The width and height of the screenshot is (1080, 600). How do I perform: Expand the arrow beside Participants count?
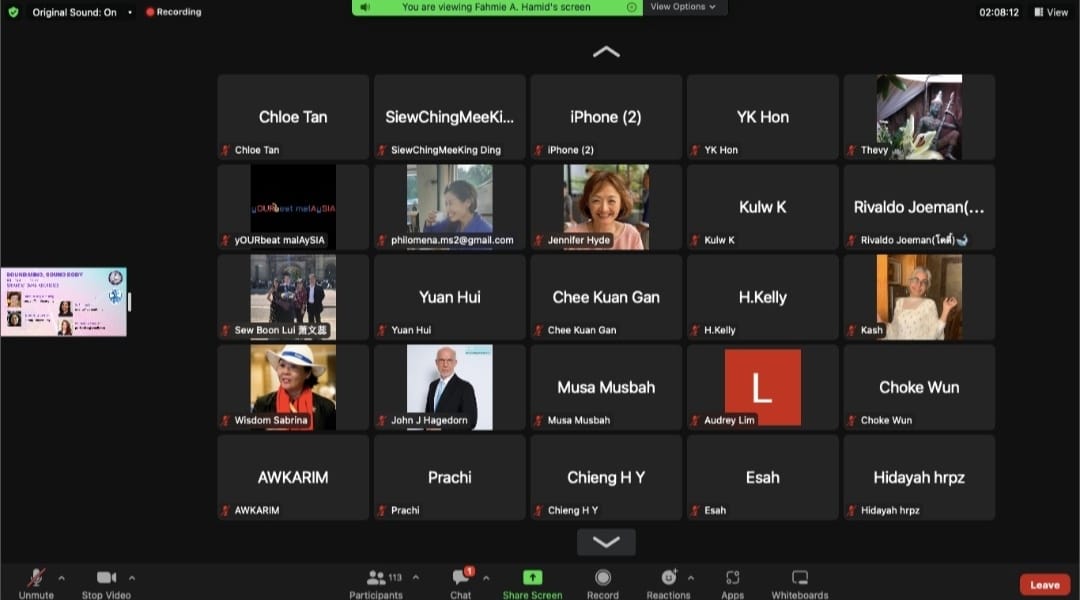point(416,577)
